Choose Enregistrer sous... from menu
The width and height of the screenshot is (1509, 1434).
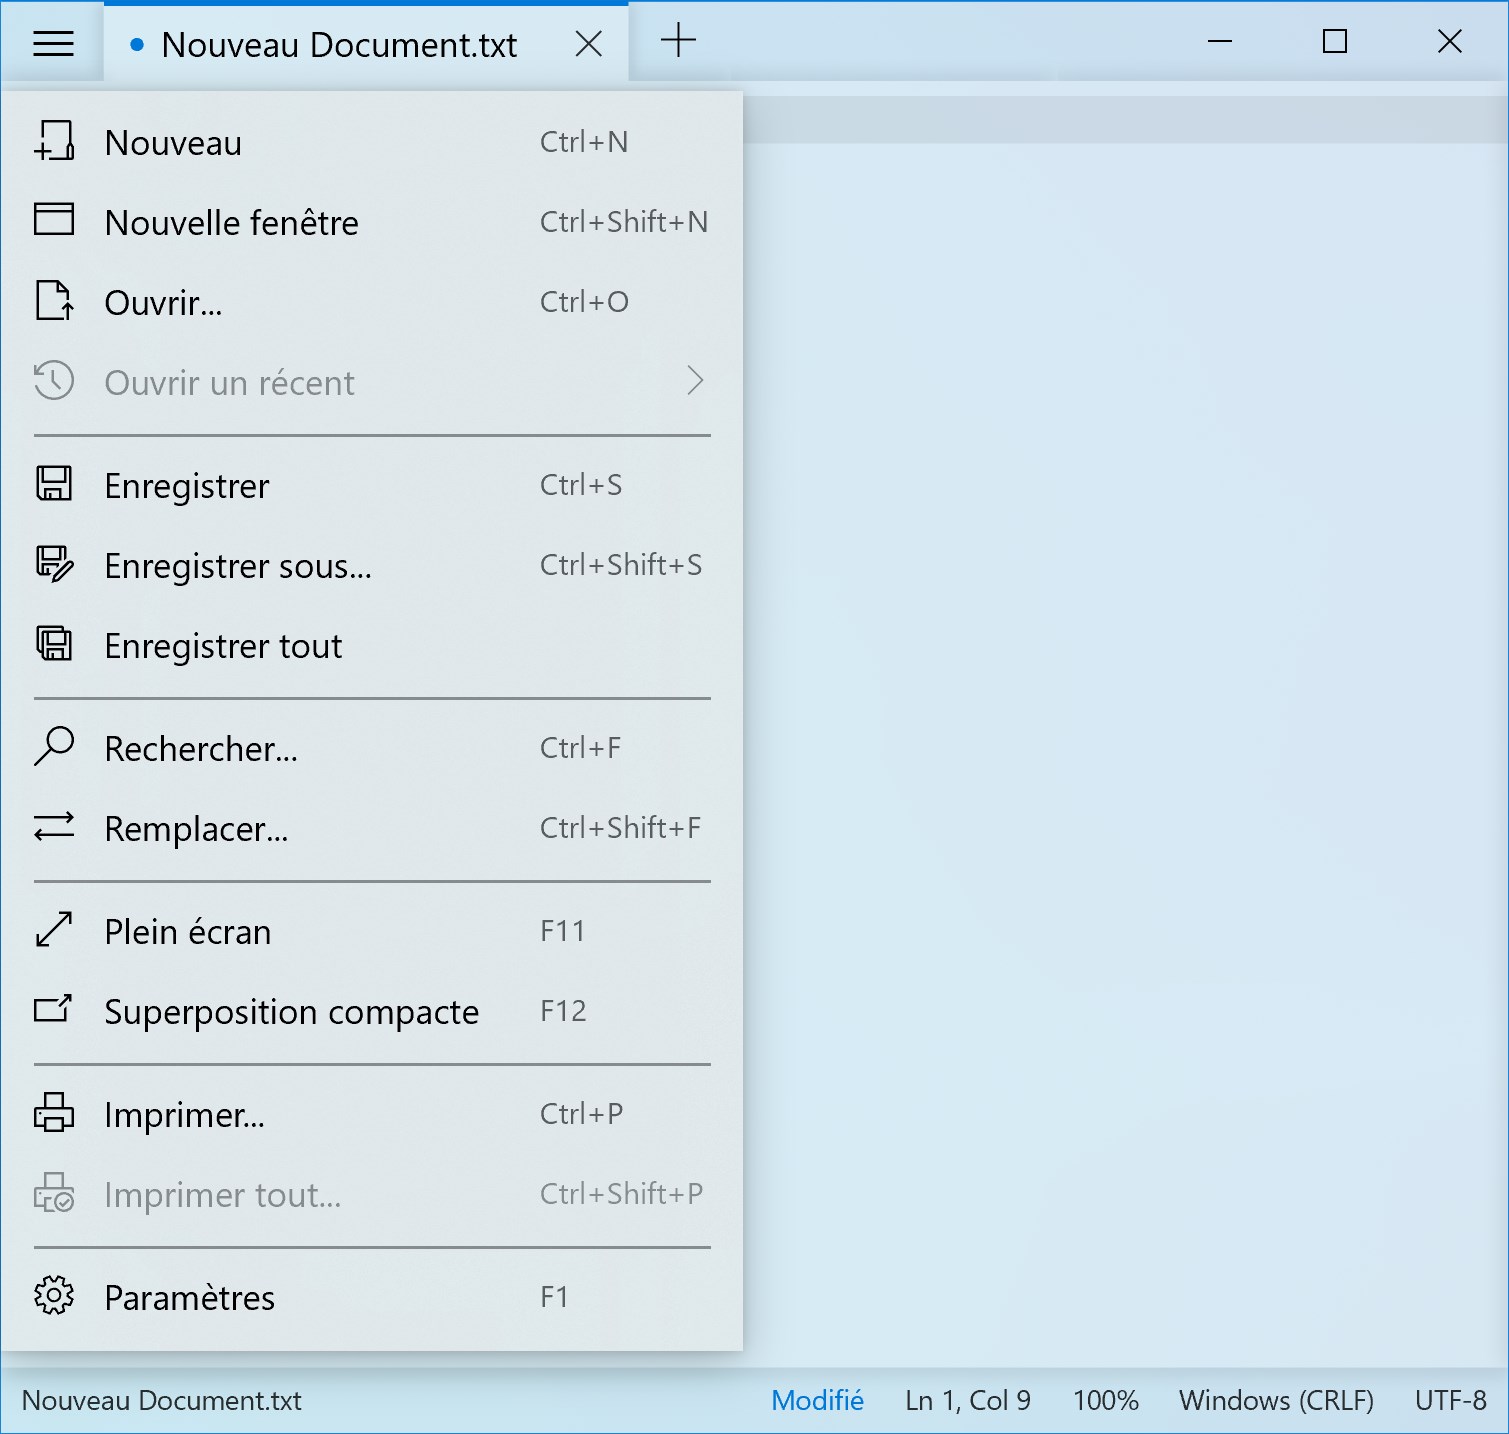coord(372,565)
